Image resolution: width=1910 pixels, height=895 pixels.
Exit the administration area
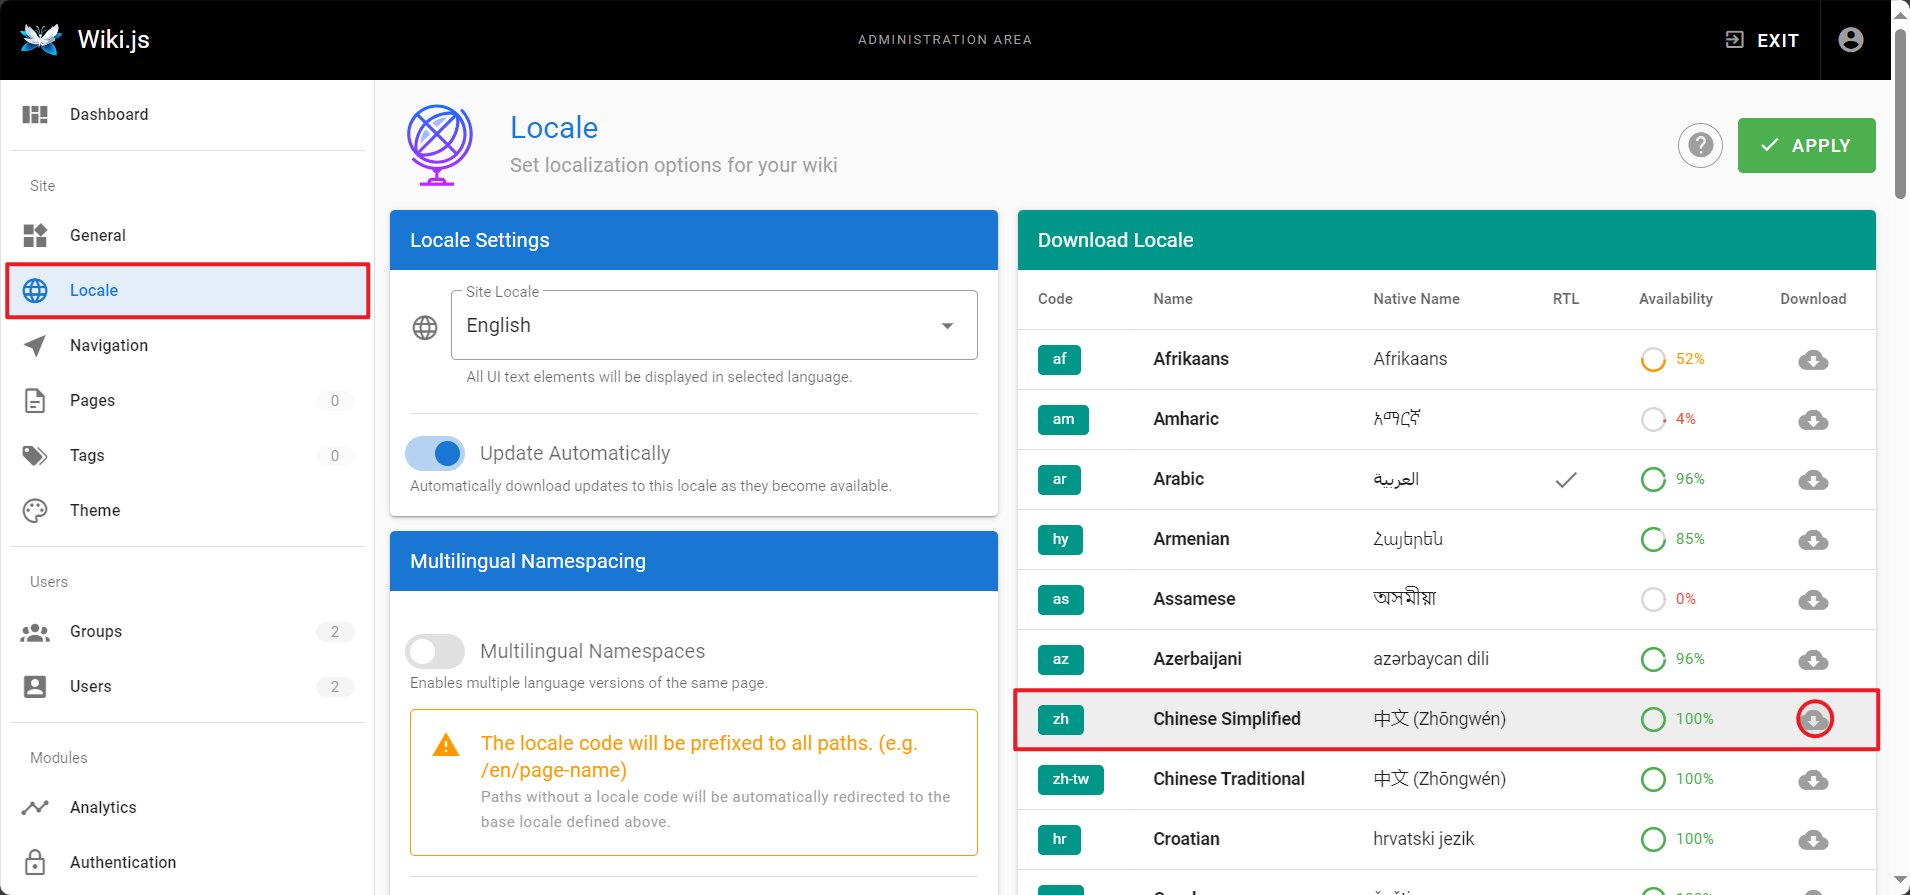pyautogui.click(x=1762, y=40)
